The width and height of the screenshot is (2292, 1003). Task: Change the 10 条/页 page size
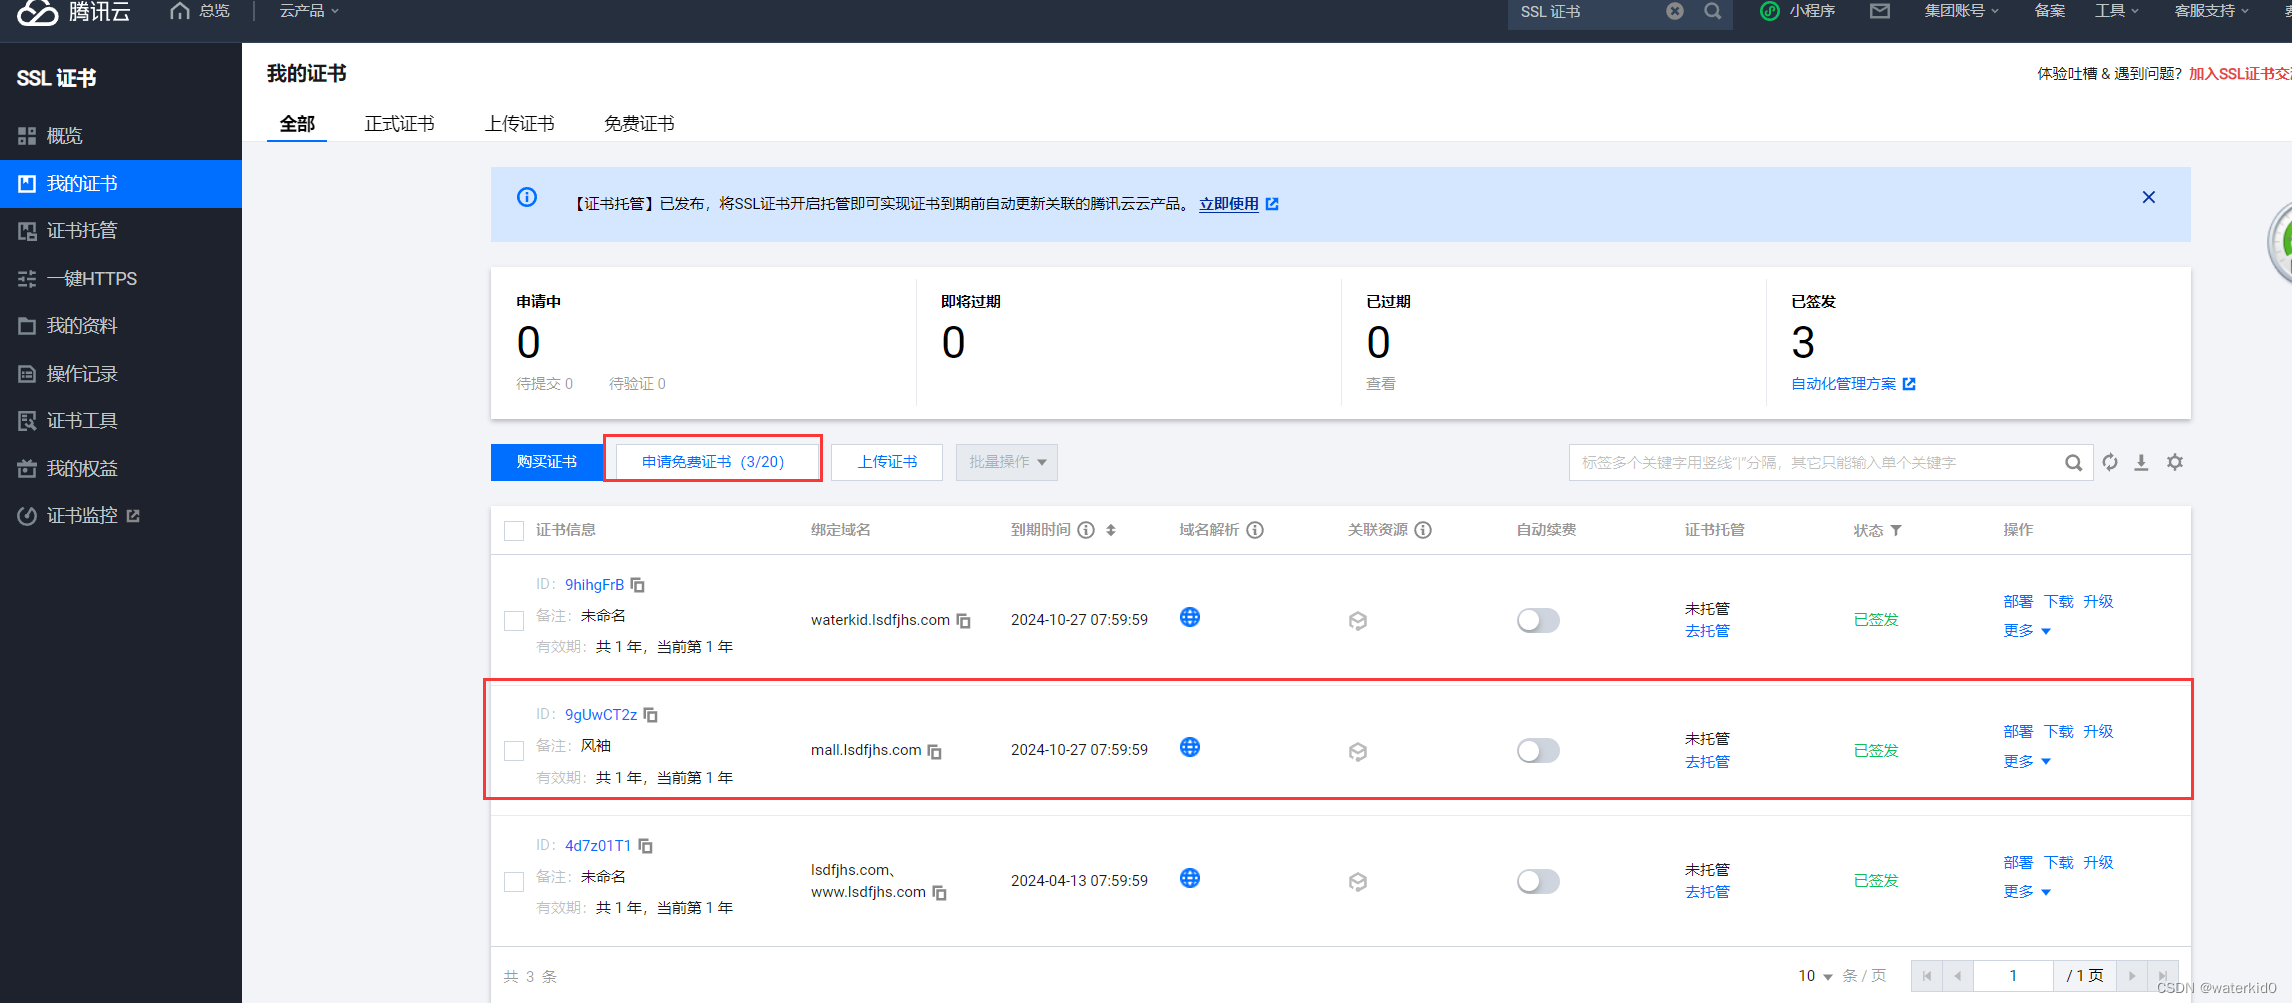tap(1815, 976)
